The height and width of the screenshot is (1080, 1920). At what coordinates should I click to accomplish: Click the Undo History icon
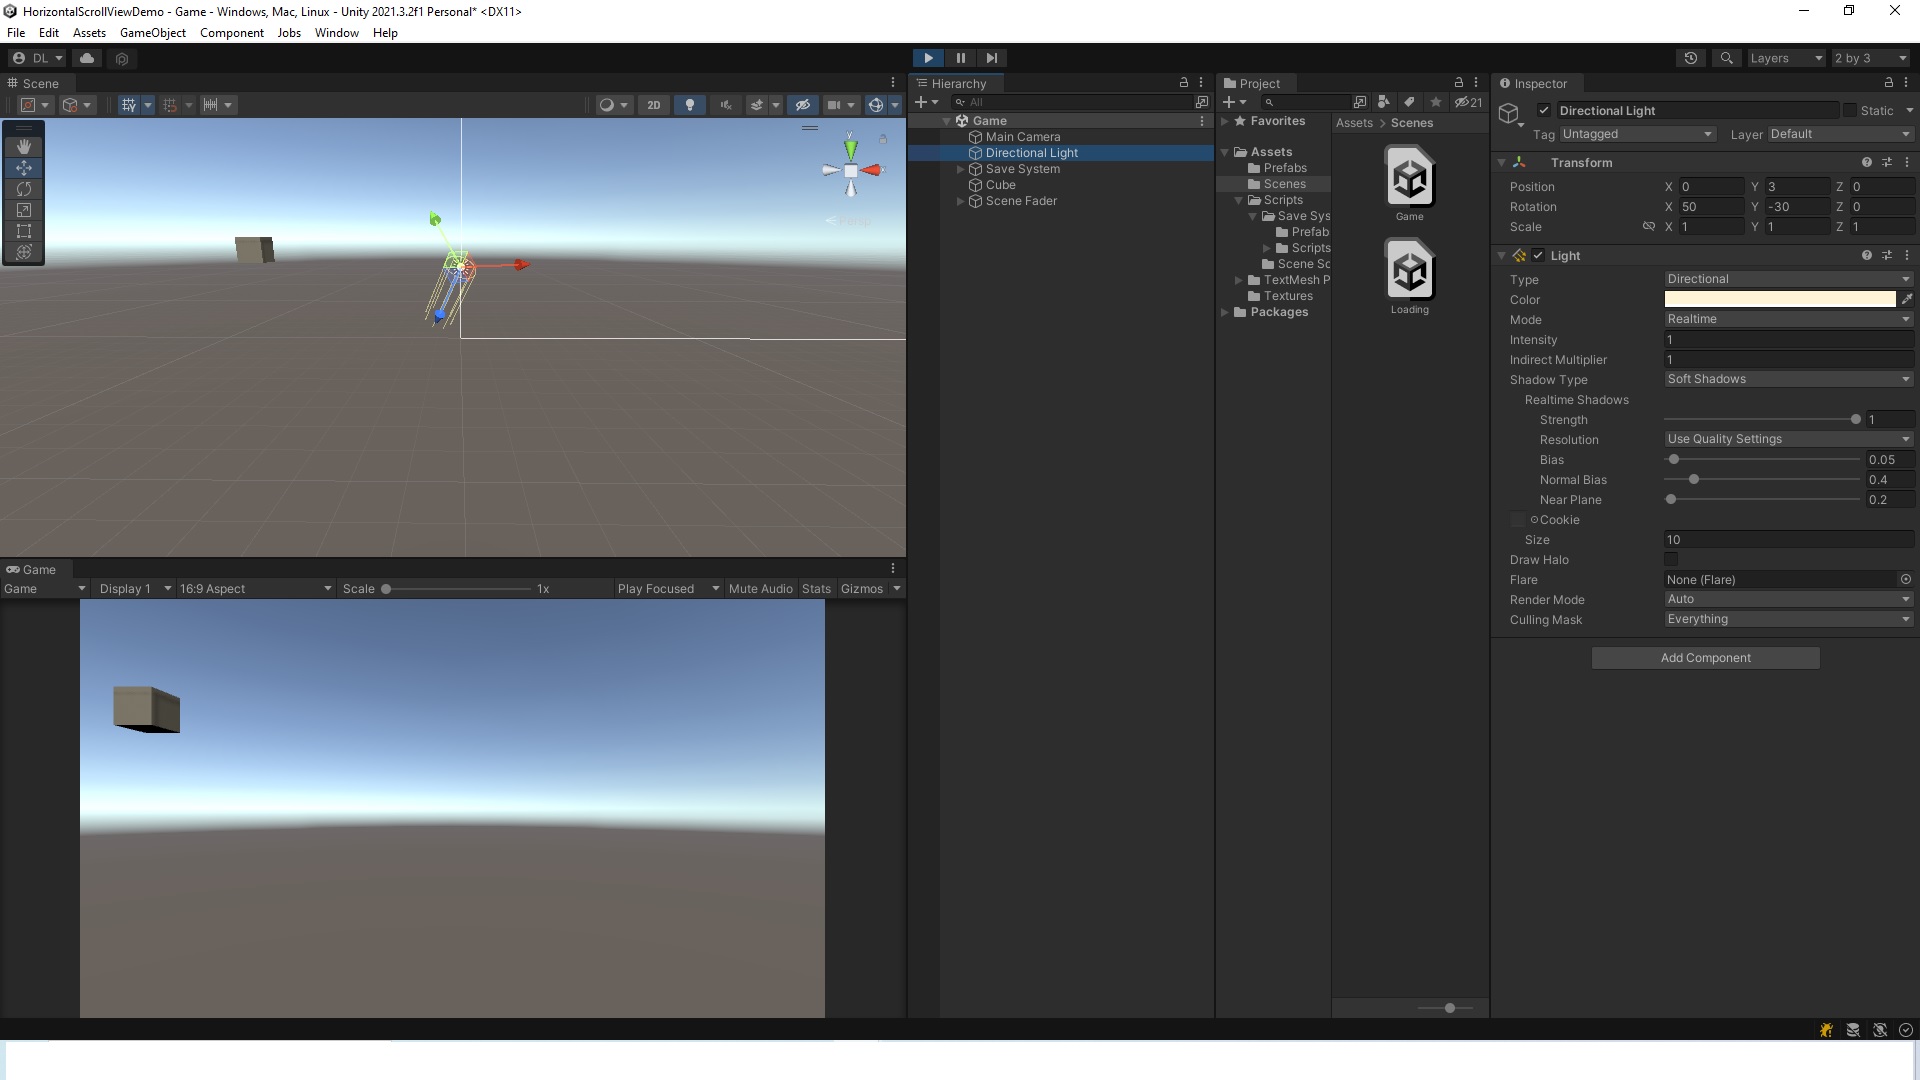[x=1690, y=58]
